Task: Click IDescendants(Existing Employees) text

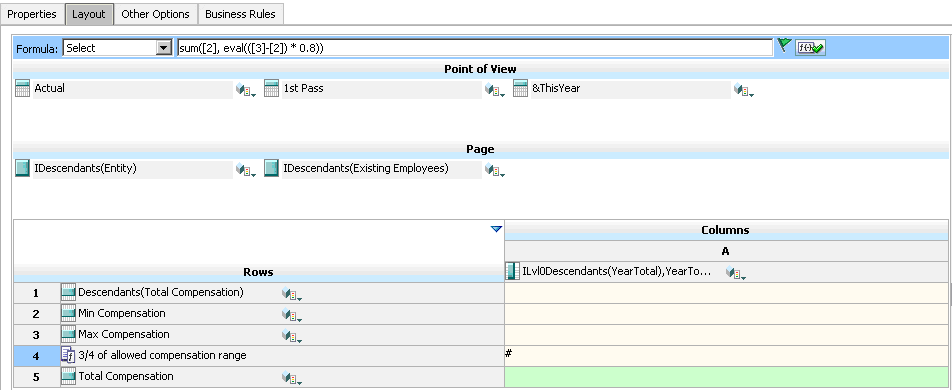Action: point(366,168)
